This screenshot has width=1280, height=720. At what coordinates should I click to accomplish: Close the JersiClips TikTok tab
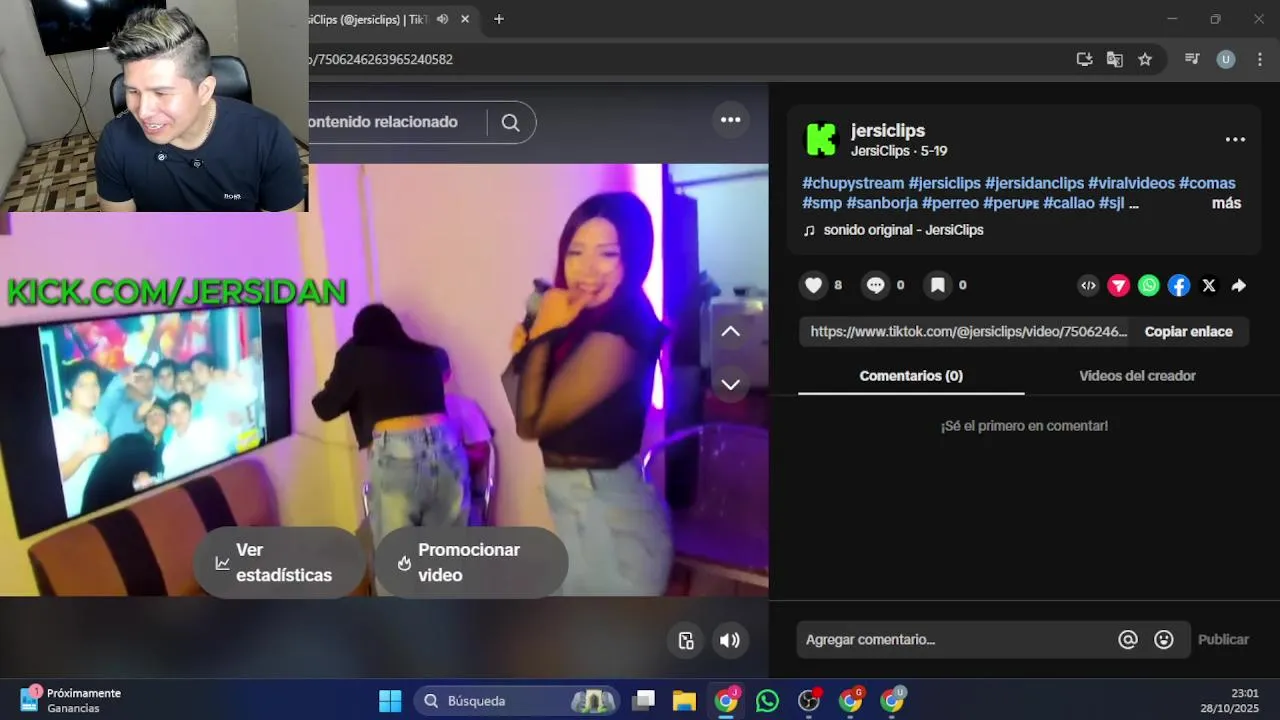pyautogui.click(x=465, y=19)
